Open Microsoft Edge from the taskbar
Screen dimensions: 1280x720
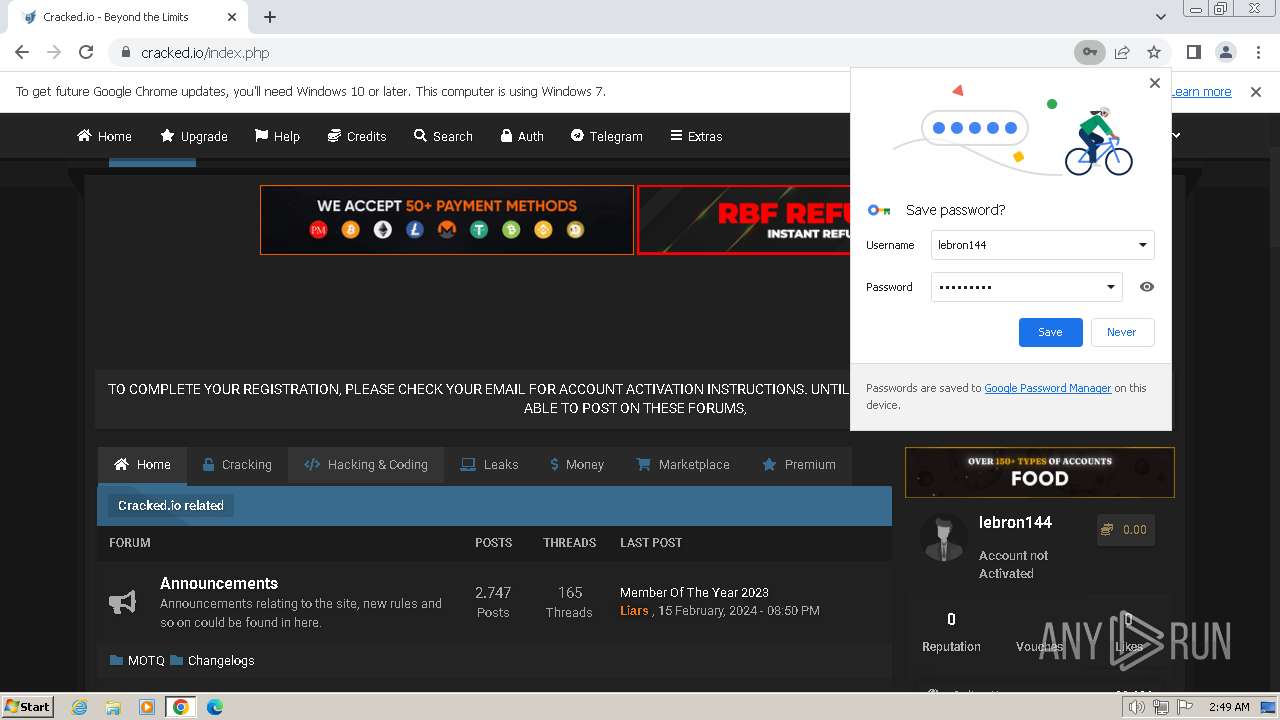(x=215, y=707)
